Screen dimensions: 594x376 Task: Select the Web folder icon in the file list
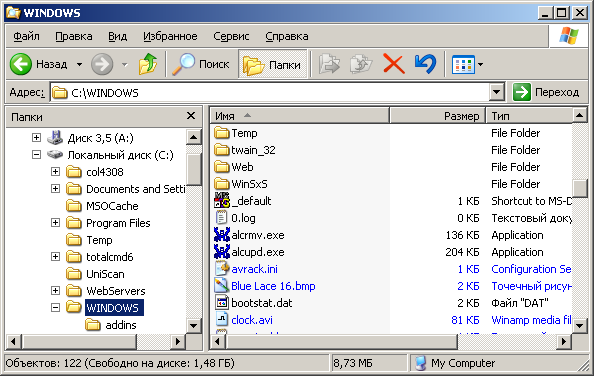222,167
